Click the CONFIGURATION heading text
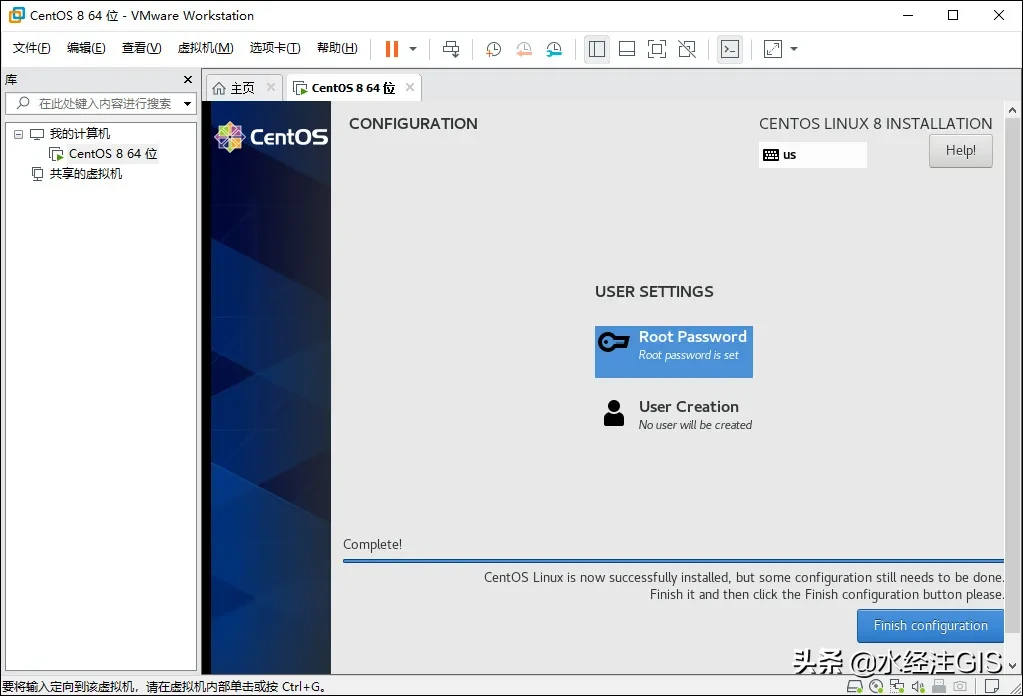This screenshot has height=696, width=1023. click(413, 123)
